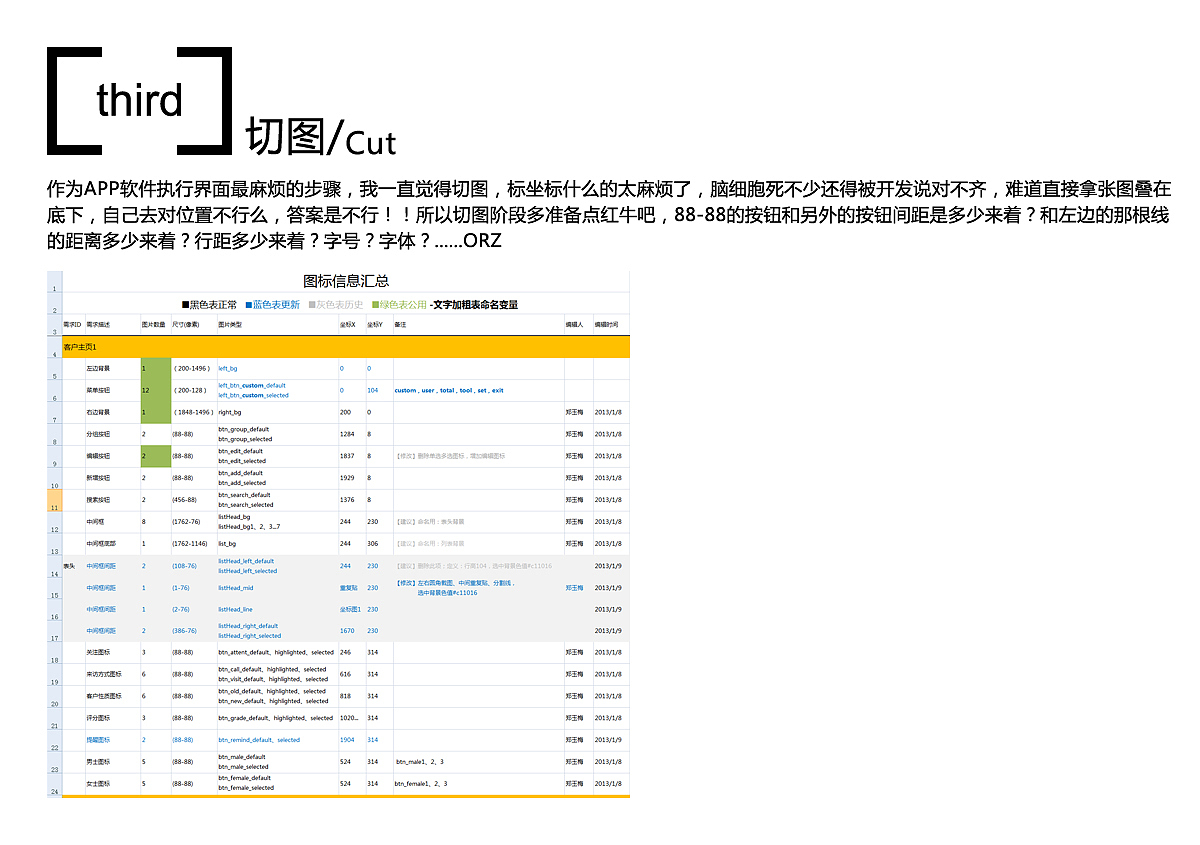Click the black square in the 黑色表正常 legend
The height and width of the screenshot is (845, 1200).
[185, 305]
